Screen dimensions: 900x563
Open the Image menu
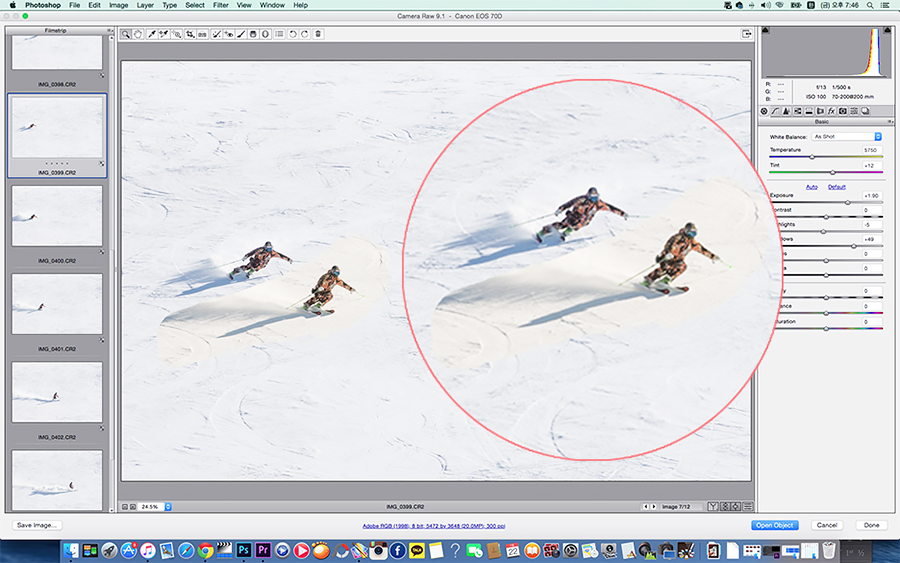(118, 5)
